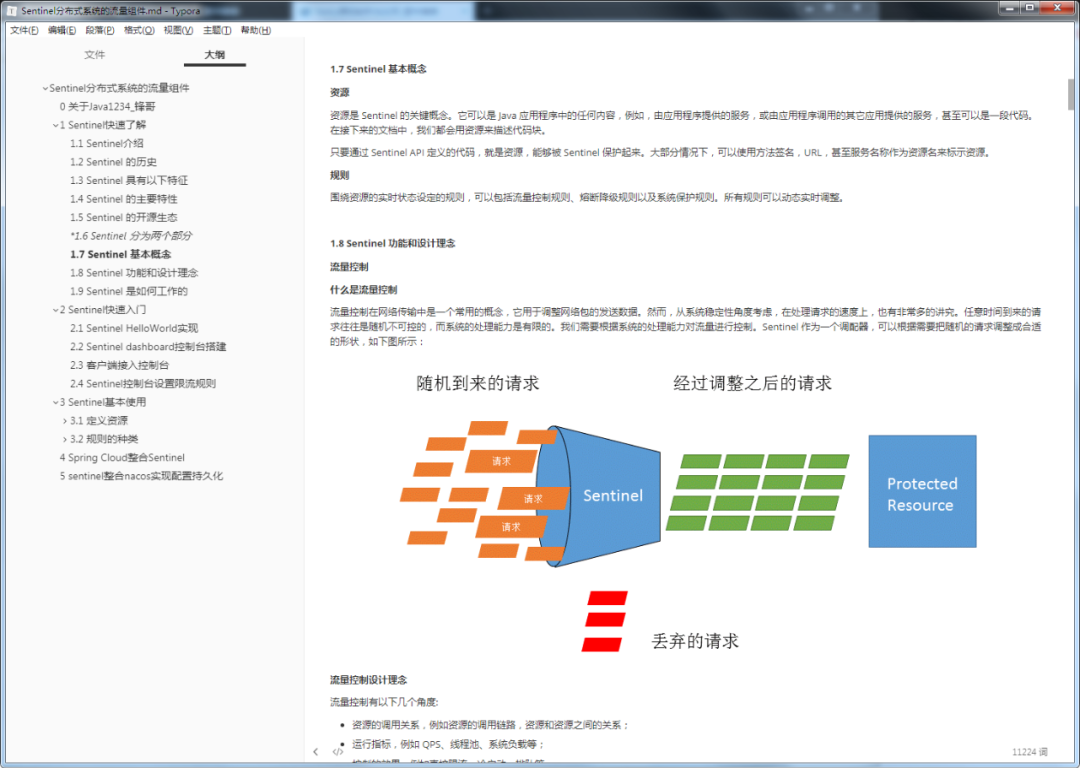Screen dimensions: 1080x768
Task: Click the 1.8 Sentinel 功能和设计理念 document heading
Action: (393, 243)
